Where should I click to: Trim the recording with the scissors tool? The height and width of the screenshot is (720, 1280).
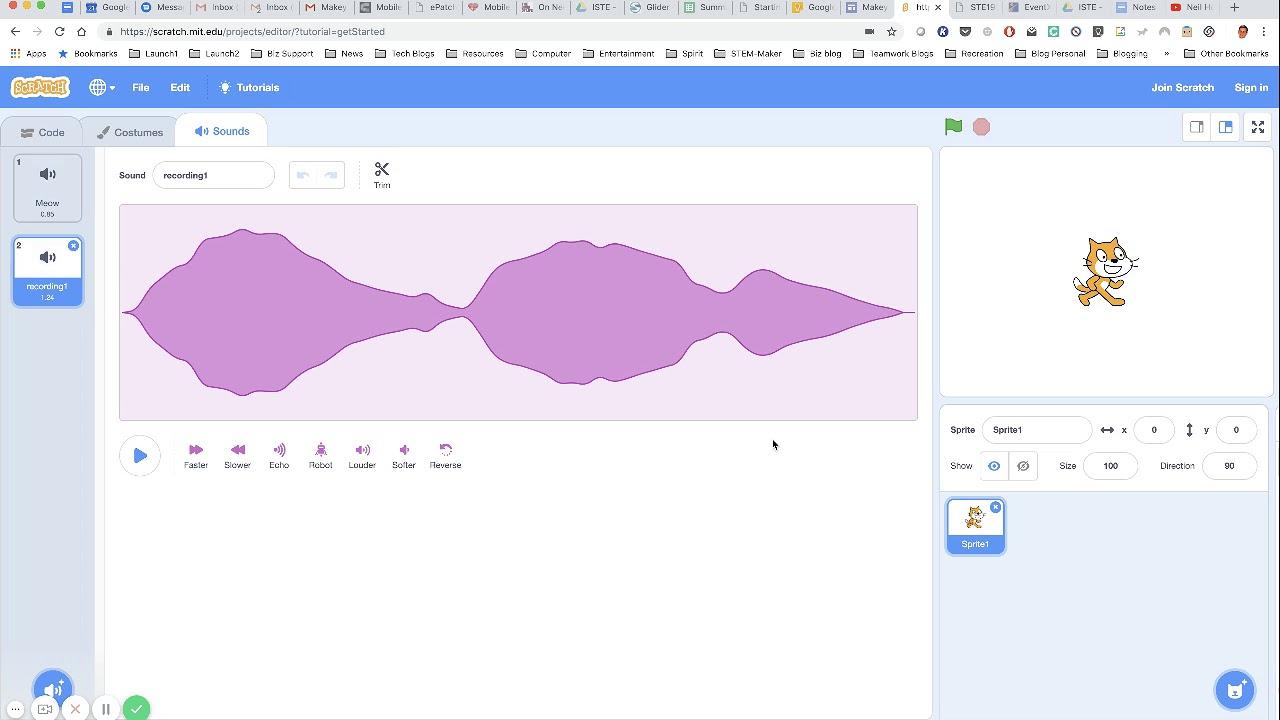(x=381, y=173)
